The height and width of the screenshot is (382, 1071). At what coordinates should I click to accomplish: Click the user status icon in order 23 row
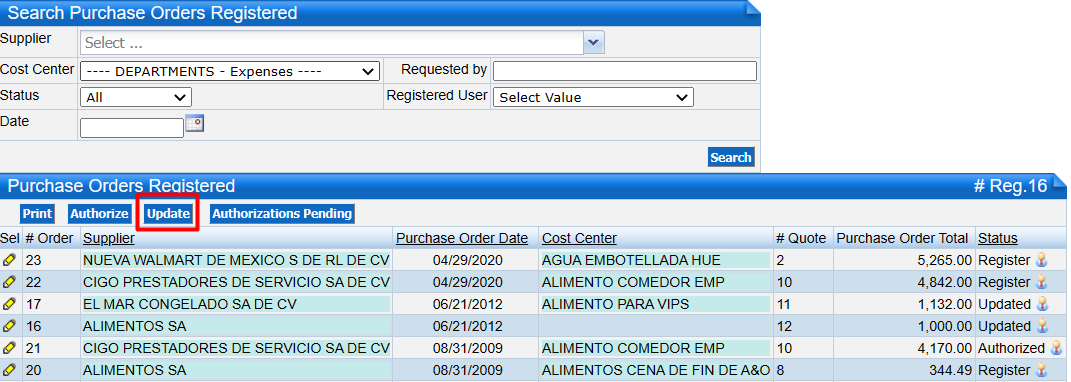click(x=1041, y=260)
